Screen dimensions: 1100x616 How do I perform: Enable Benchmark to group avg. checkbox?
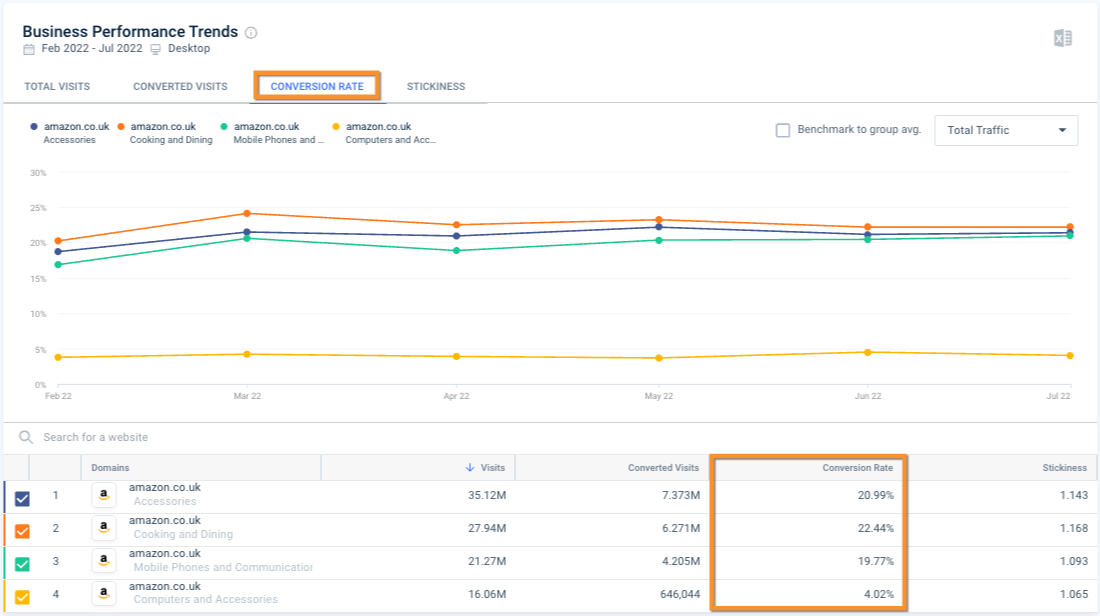[783, 130]
